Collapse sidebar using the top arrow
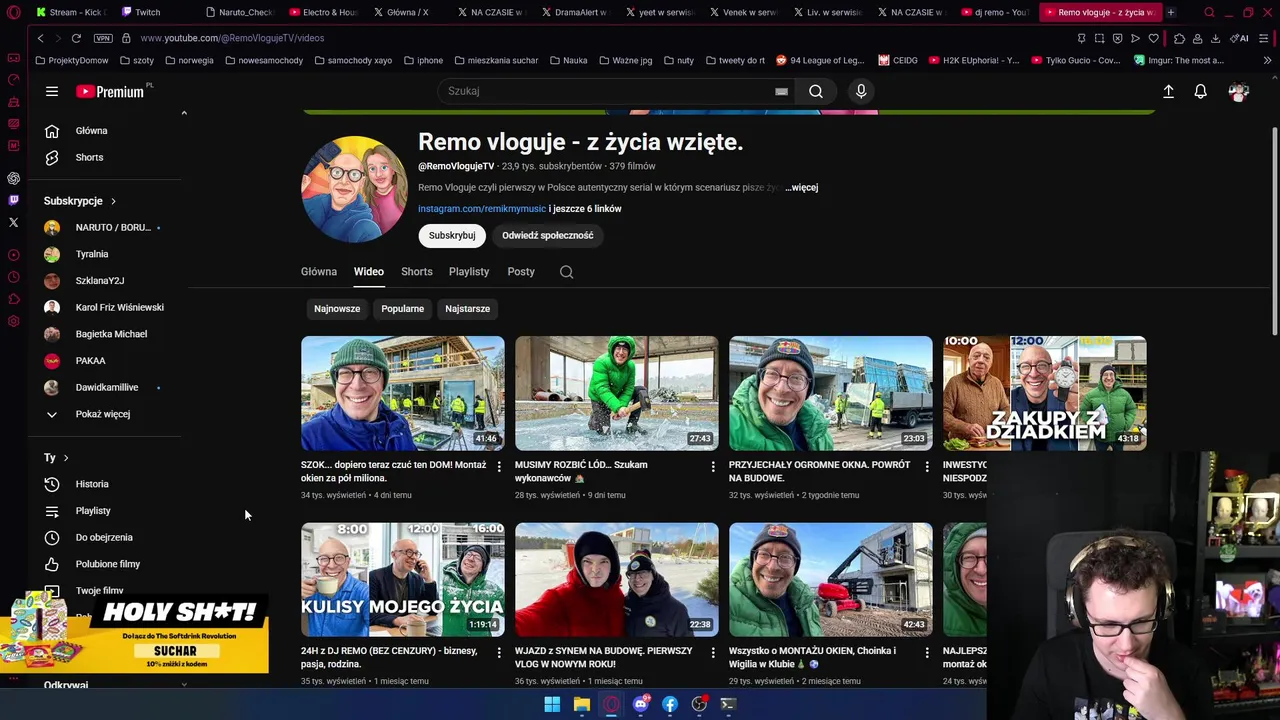The height and width of the screenshot is (720, 1280). click(x=184, y=113)
